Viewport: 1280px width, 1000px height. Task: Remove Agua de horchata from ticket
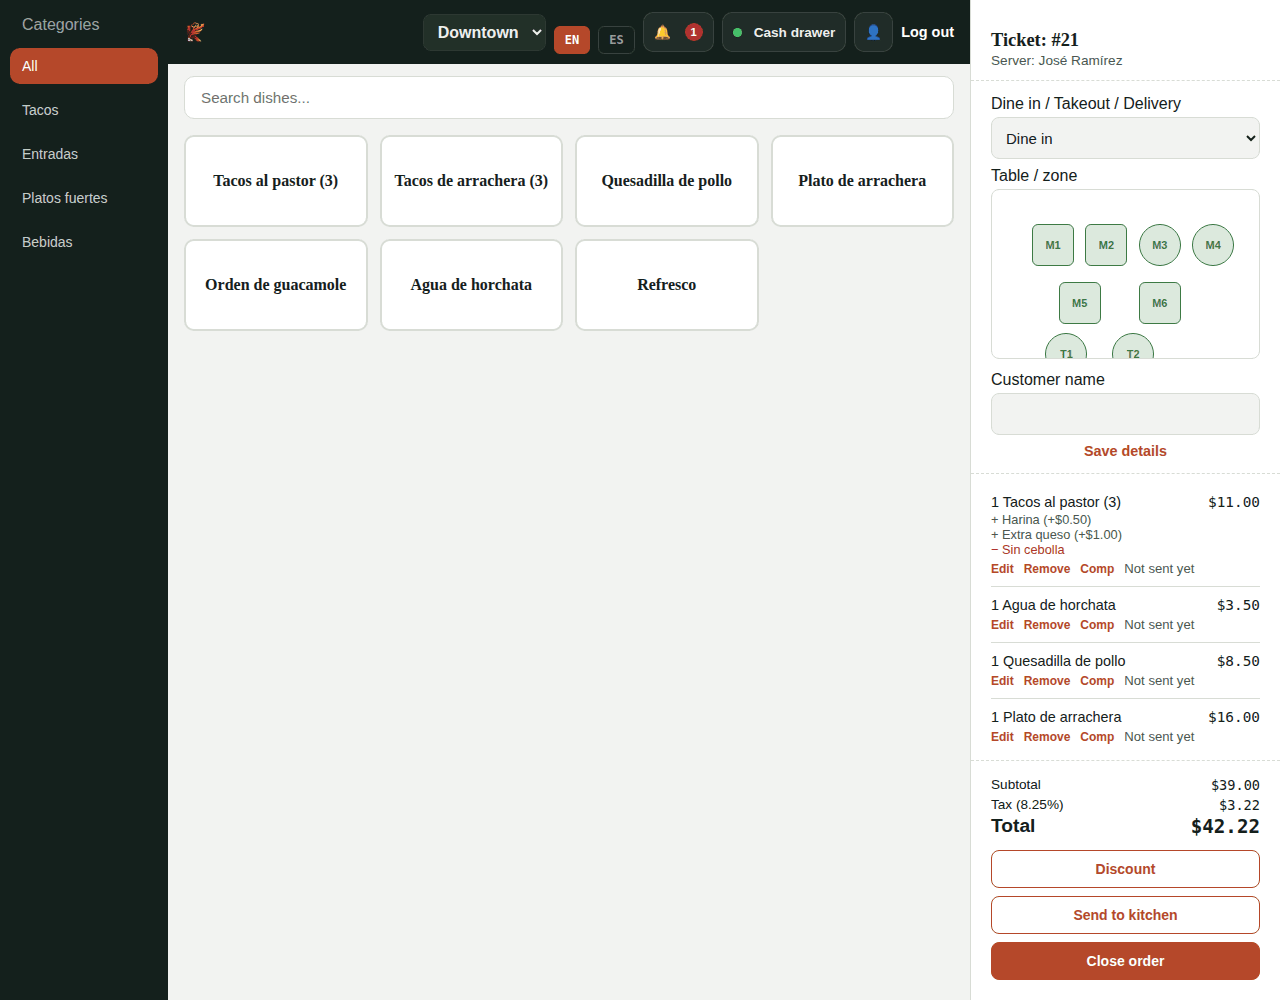(1047, 625)
